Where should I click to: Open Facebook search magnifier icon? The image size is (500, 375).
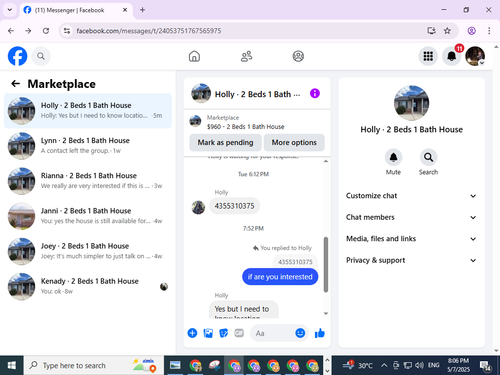pyautogui.click(x=41, y=56)
